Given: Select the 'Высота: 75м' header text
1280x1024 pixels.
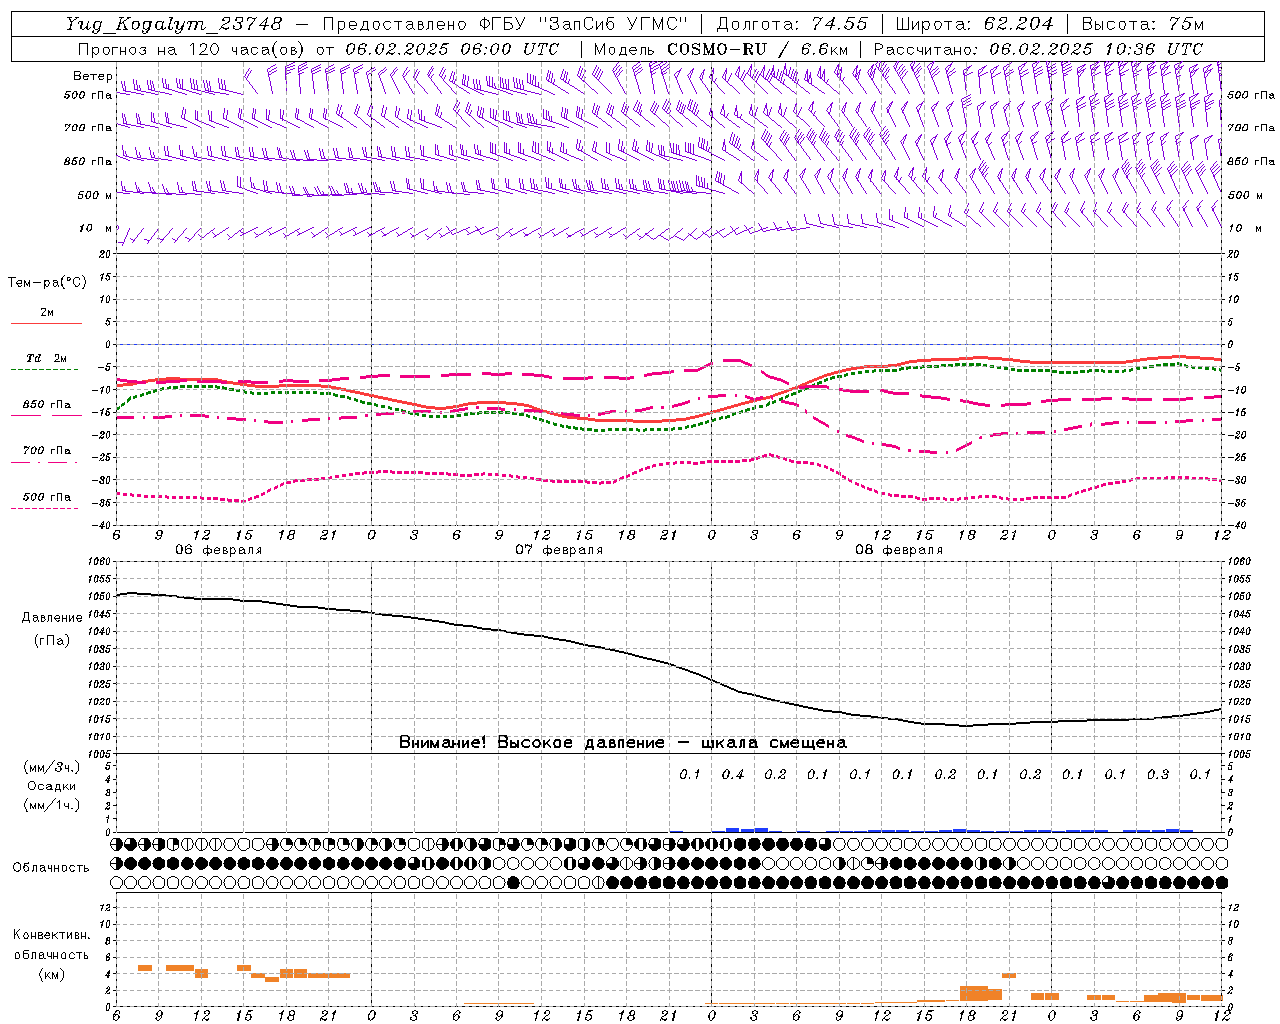Looking at the screenshot, I should pos(1143,23).
